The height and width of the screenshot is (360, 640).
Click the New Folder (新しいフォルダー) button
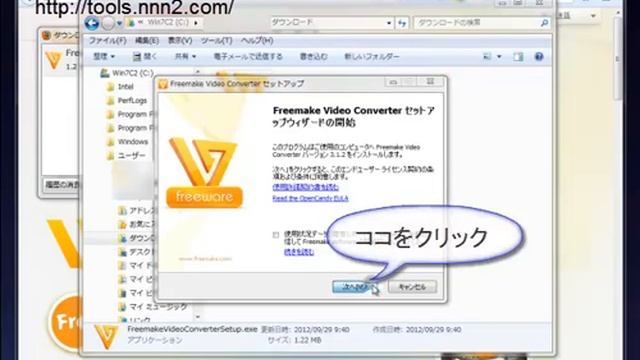(x=371, y=56)
